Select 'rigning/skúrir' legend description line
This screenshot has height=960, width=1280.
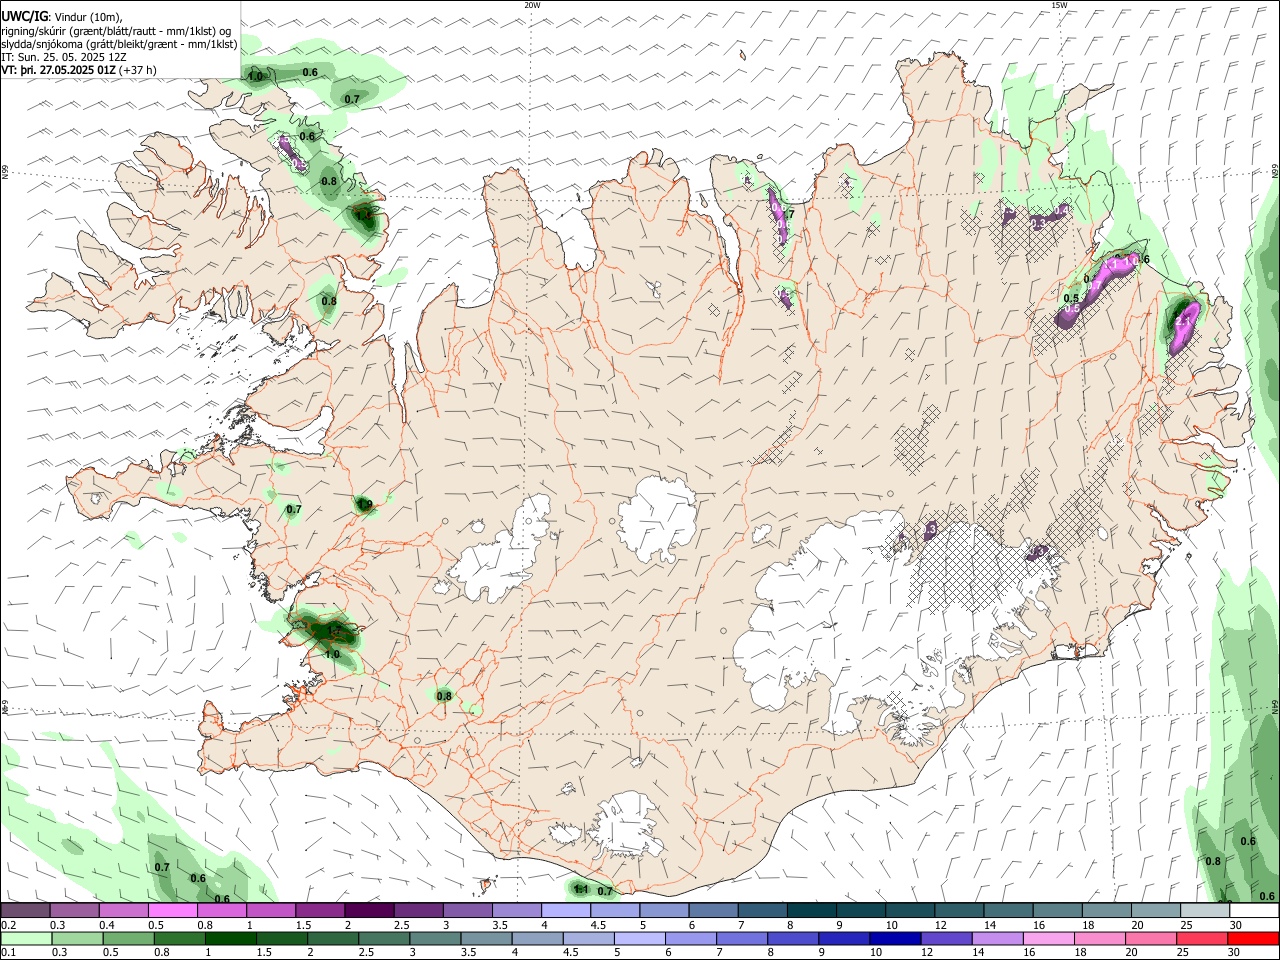118,31
